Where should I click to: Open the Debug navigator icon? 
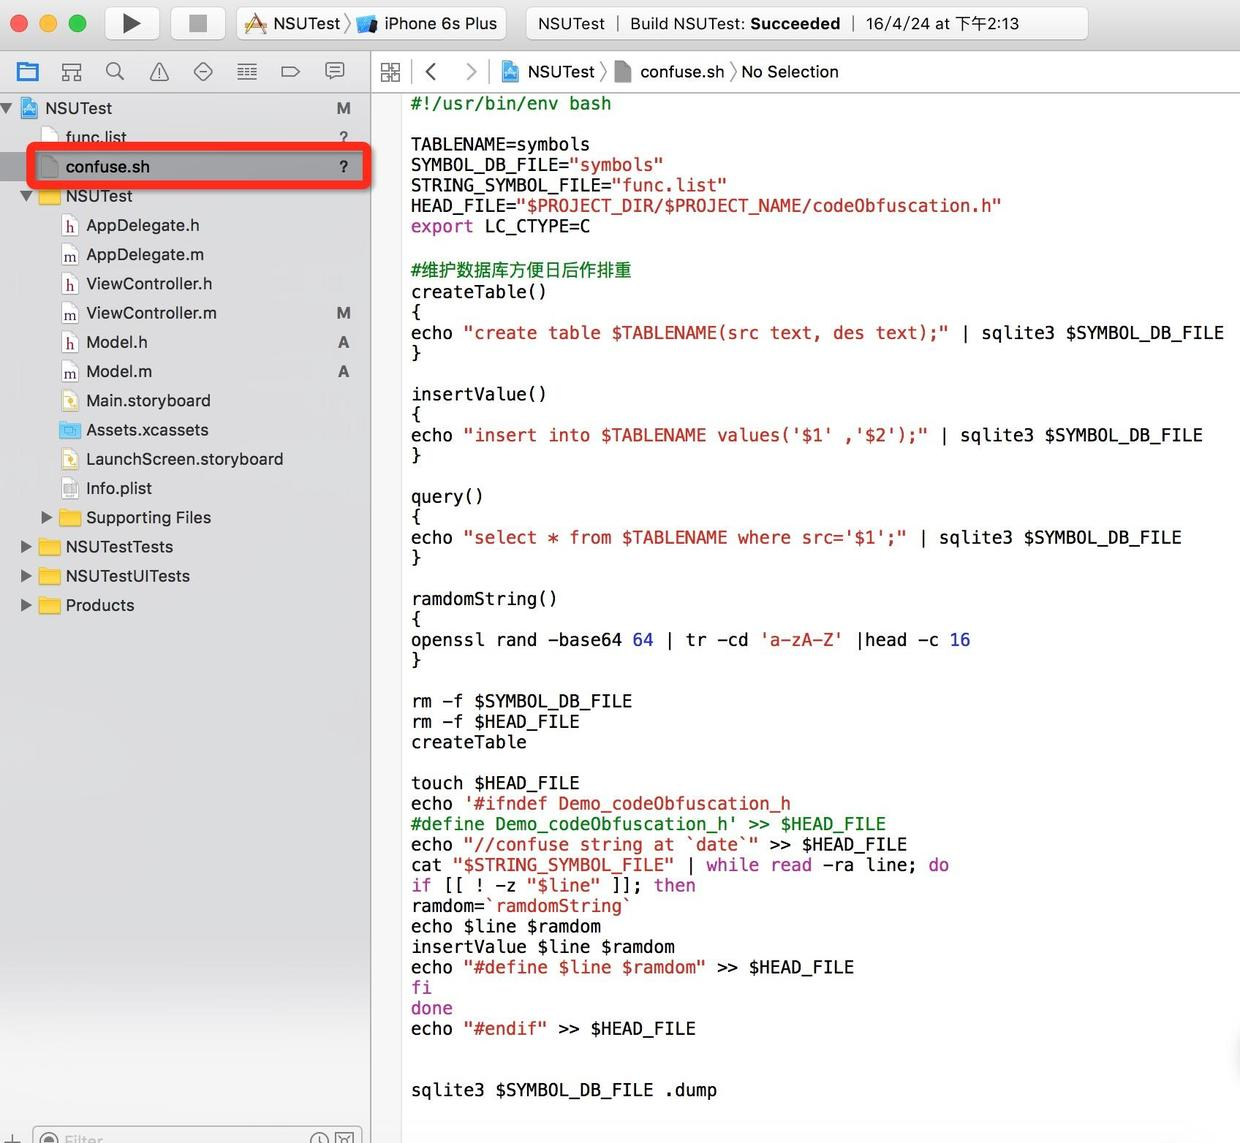pos(247,71)
